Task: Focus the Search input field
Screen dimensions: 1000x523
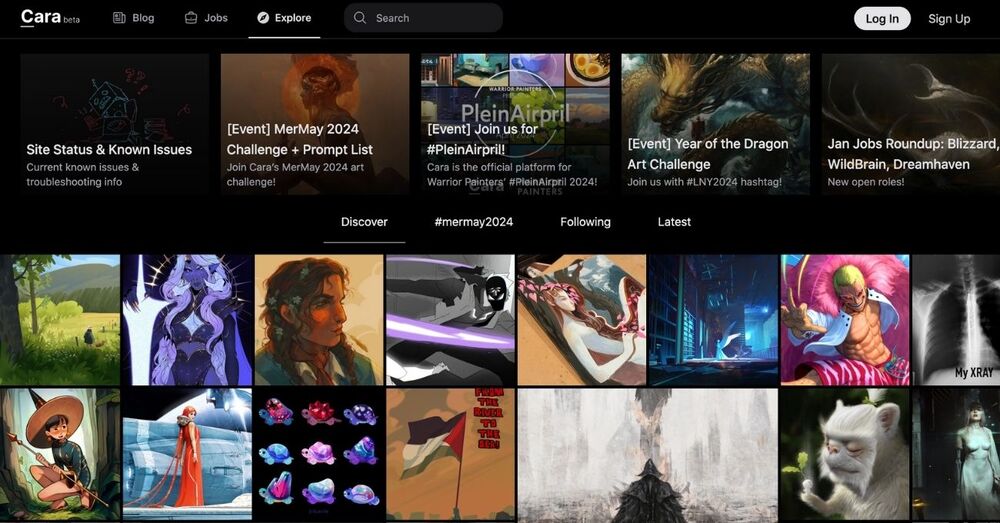Action: [432, 18]
